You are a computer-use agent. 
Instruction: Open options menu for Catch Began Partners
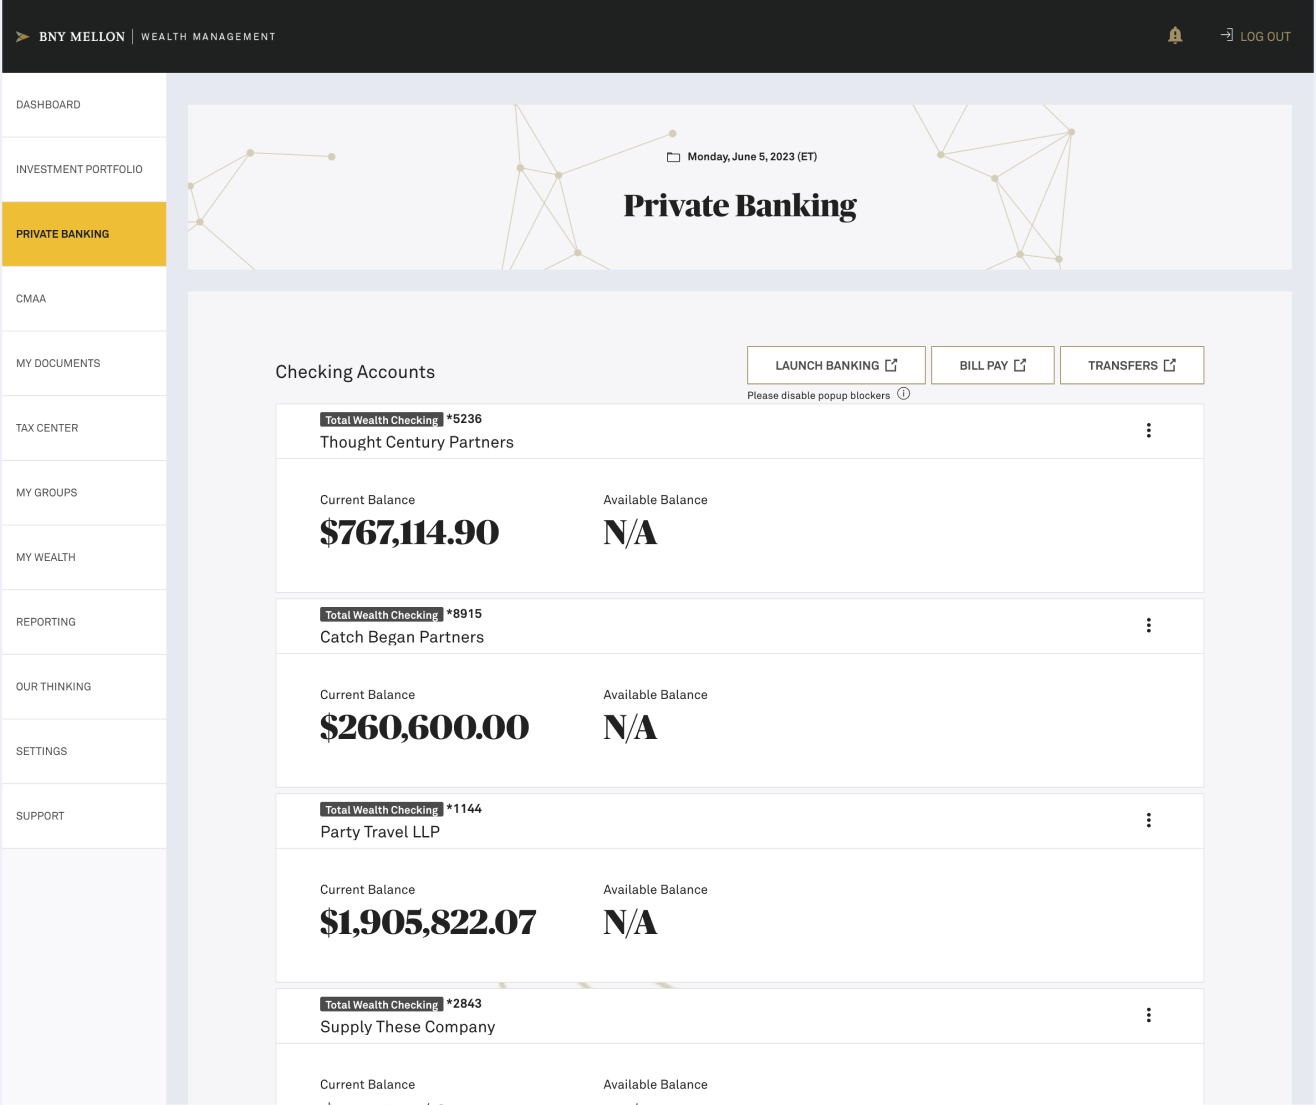pyautogui.click(x=1148, y=625)
